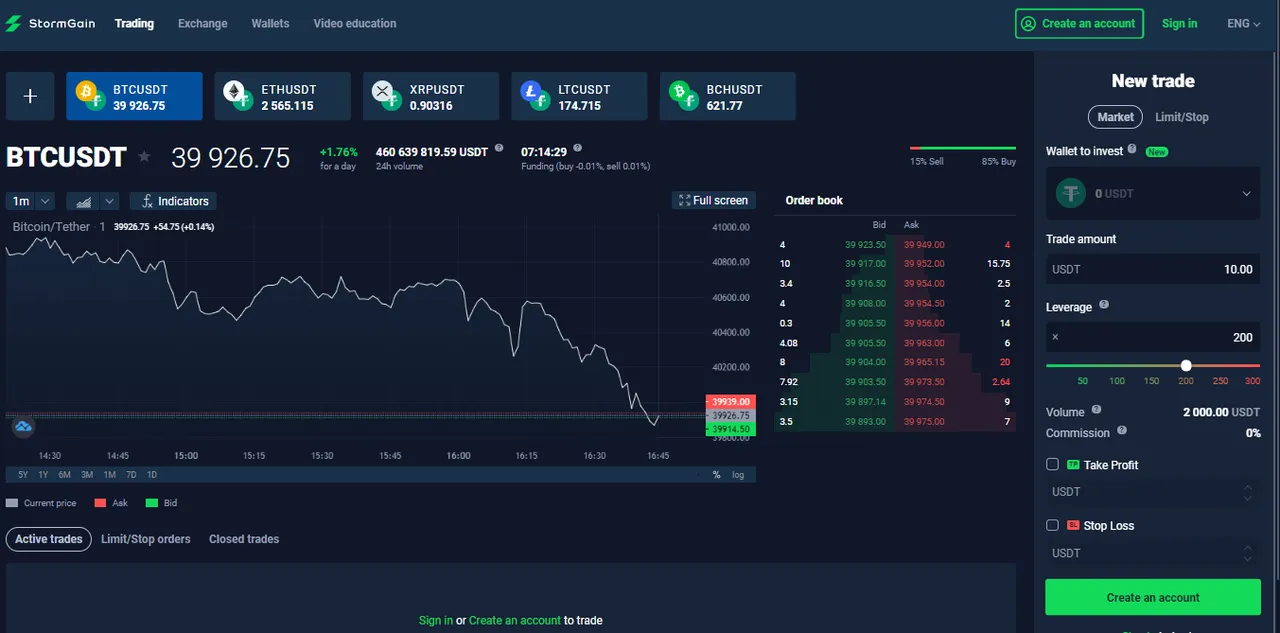Adjust Stop Loss value stepper
This screenshot has height=633, width=1280.
point(1247,553)
